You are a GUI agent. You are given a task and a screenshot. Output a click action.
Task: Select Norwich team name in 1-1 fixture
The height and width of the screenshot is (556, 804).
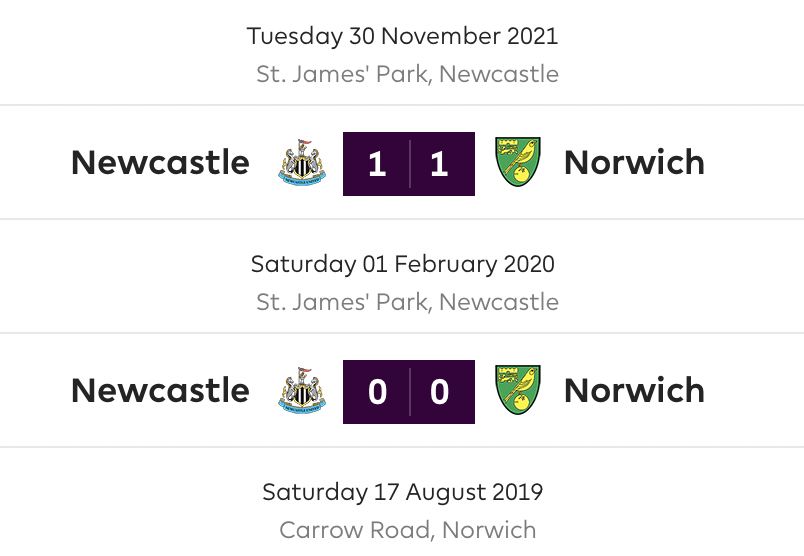click(x=634, y=163)
